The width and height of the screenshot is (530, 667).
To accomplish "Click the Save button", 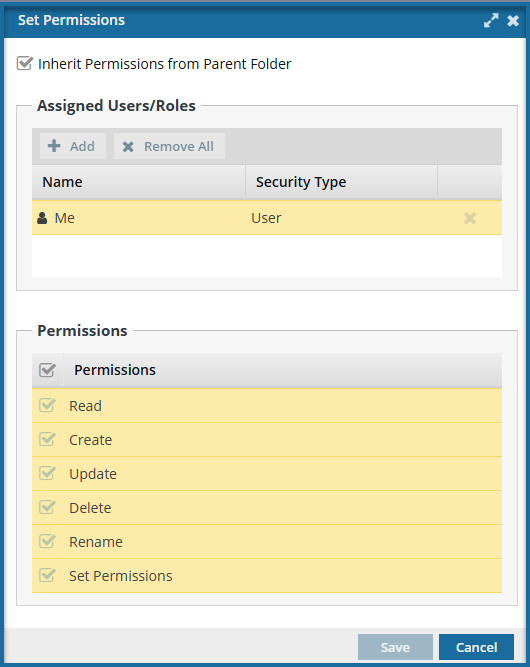I will click(395, 647).
